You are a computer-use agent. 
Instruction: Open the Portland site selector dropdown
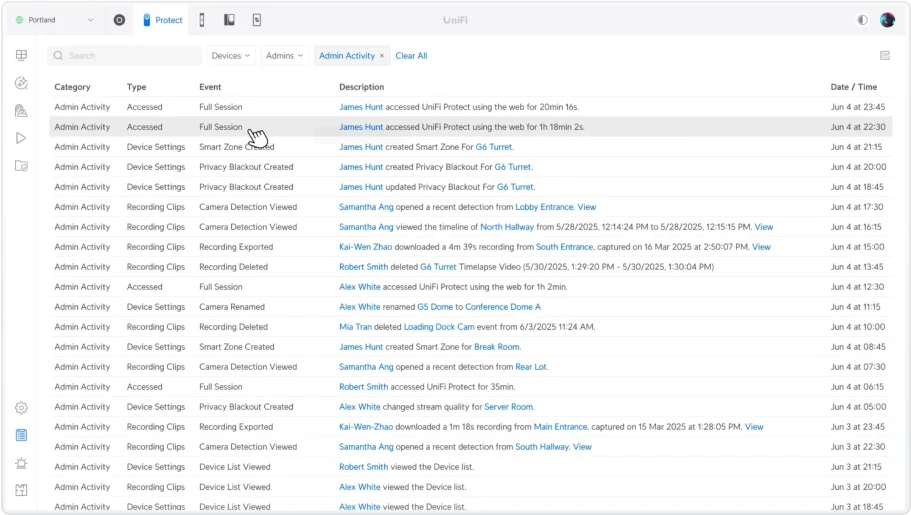pyautogui.click(x=55, y=20)
